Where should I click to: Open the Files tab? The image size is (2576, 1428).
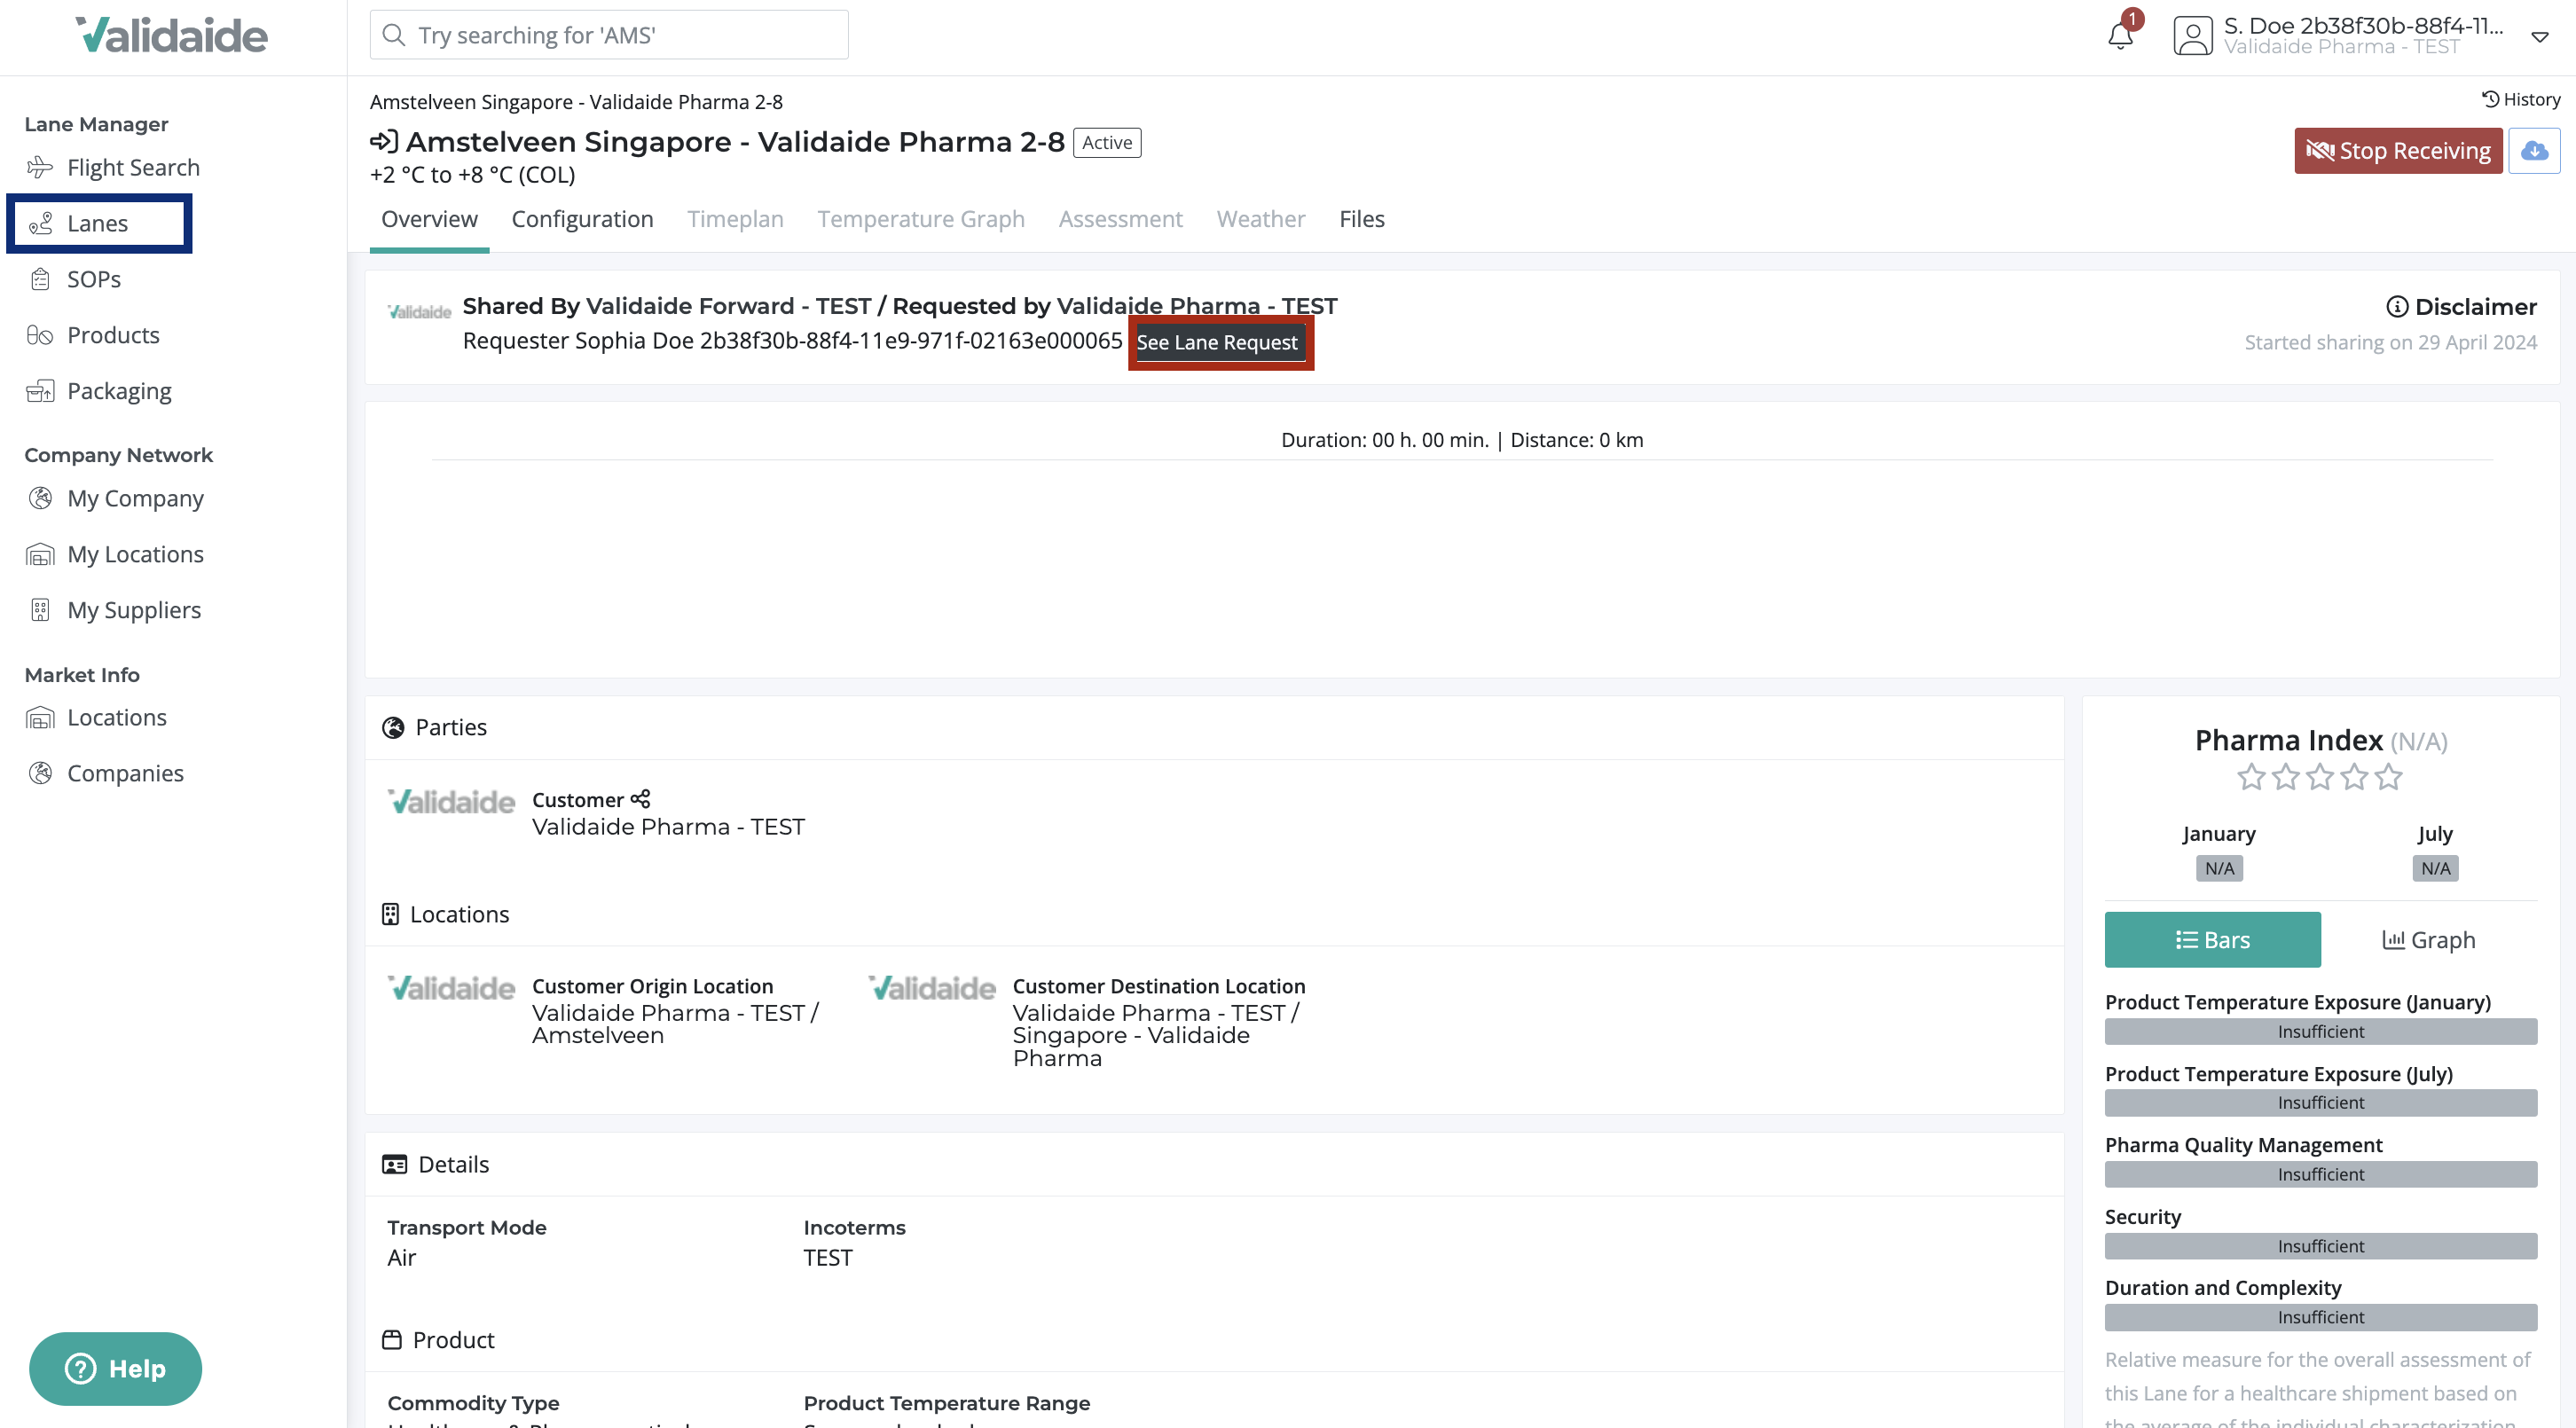click(1361, 219)
